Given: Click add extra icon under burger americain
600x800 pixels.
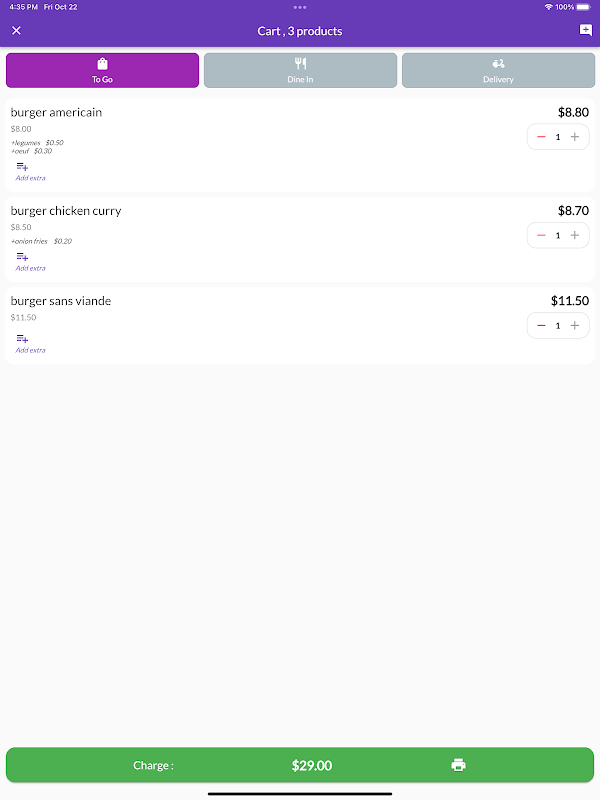Looking at the screenshot, I should (x=22, y=167).
